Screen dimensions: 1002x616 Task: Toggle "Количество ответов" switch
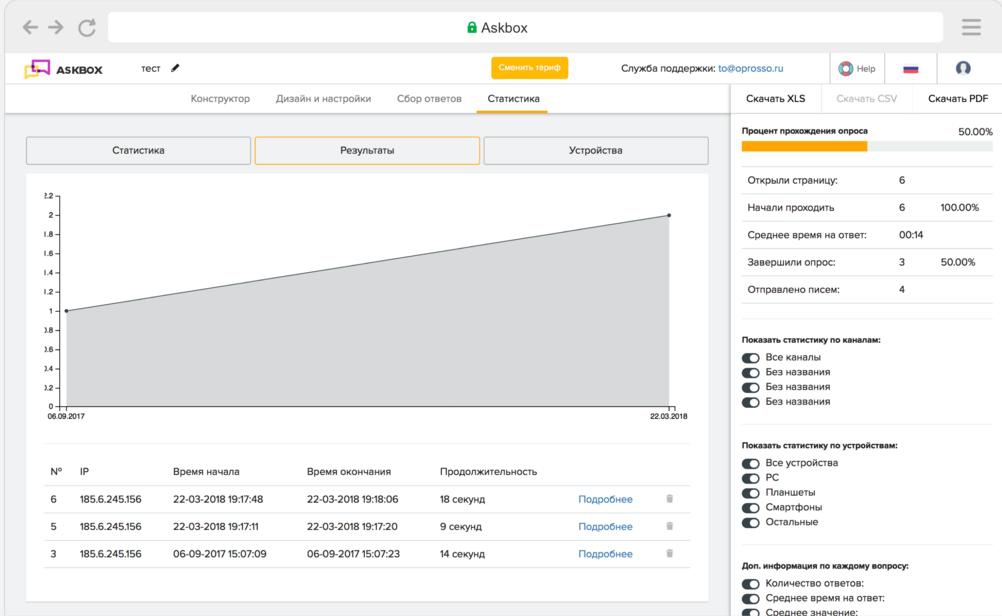point(750,583)
